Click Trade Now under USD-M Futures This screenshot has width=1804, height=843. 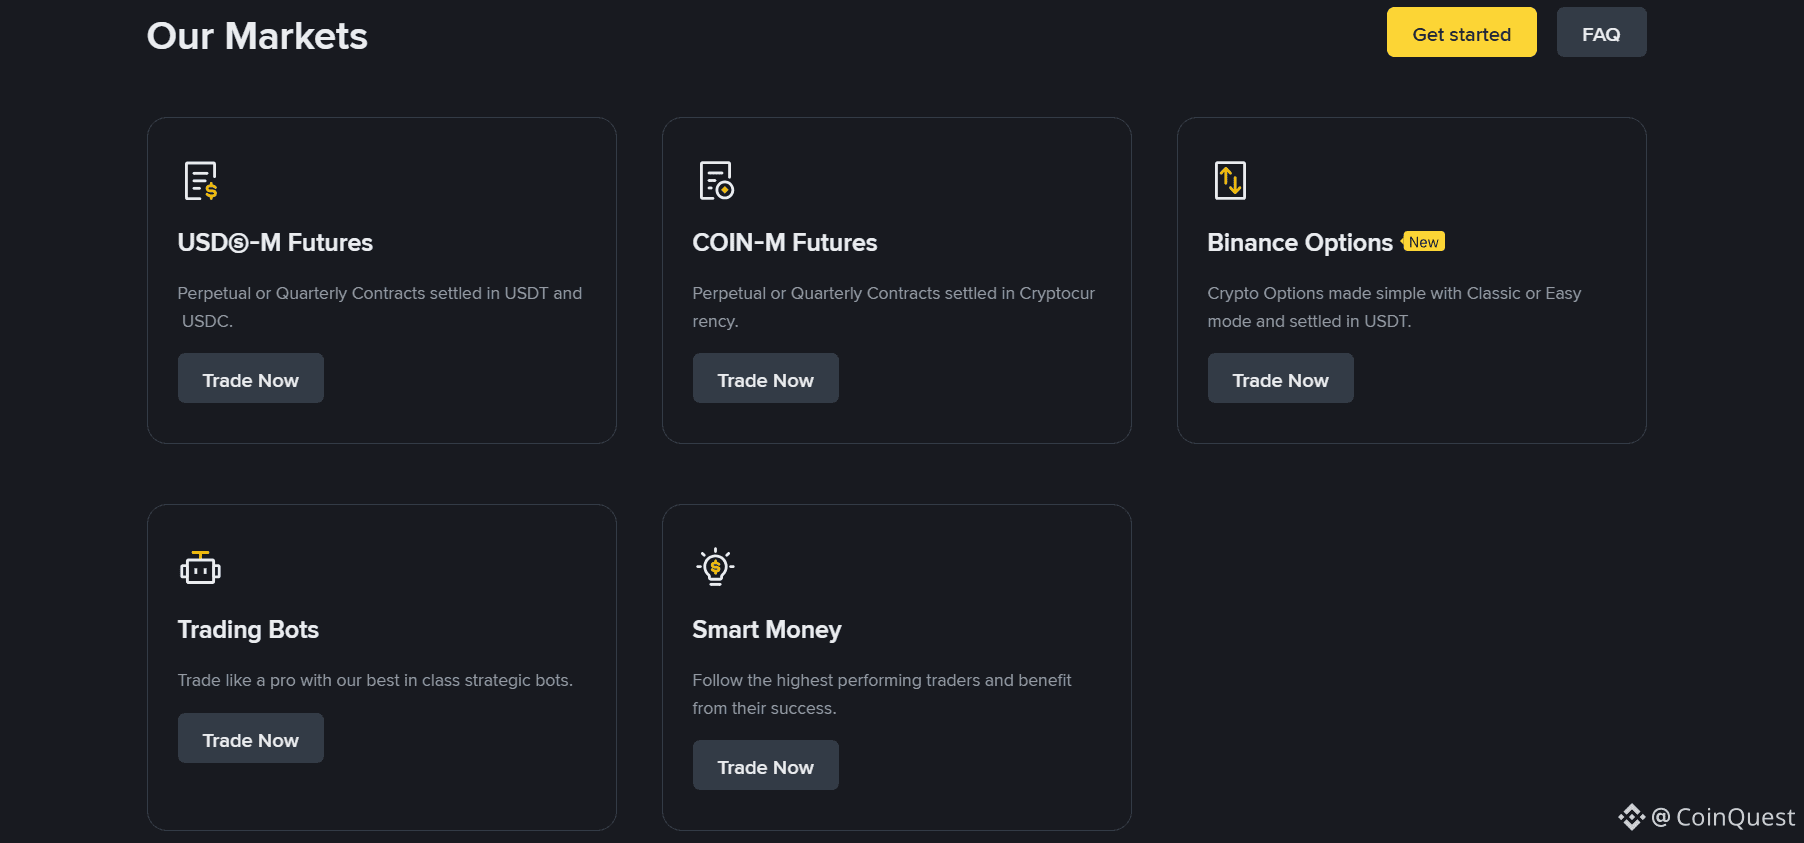coord(251,378)
